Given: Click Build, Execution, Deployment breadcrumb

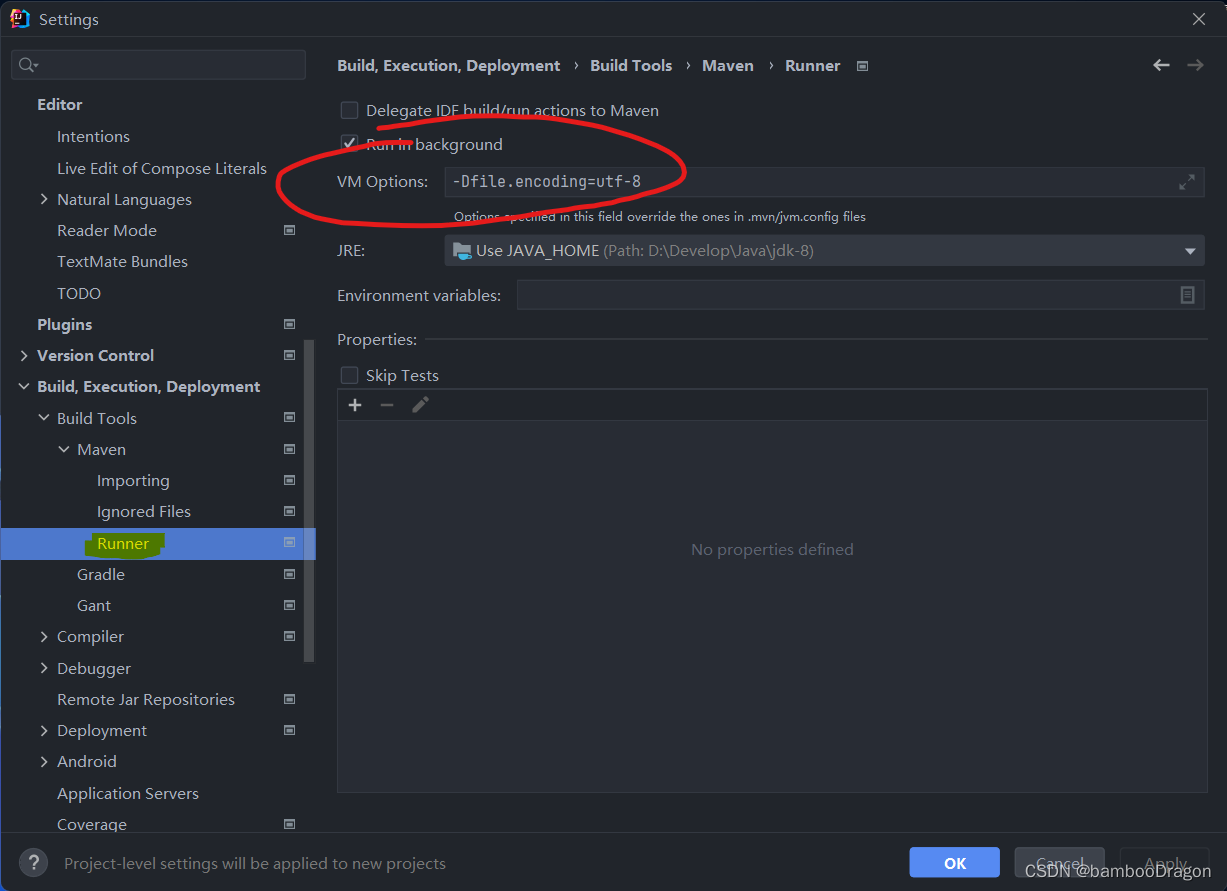Looking at the screenshot, I should pyautogui.click(x=448, y=65).
